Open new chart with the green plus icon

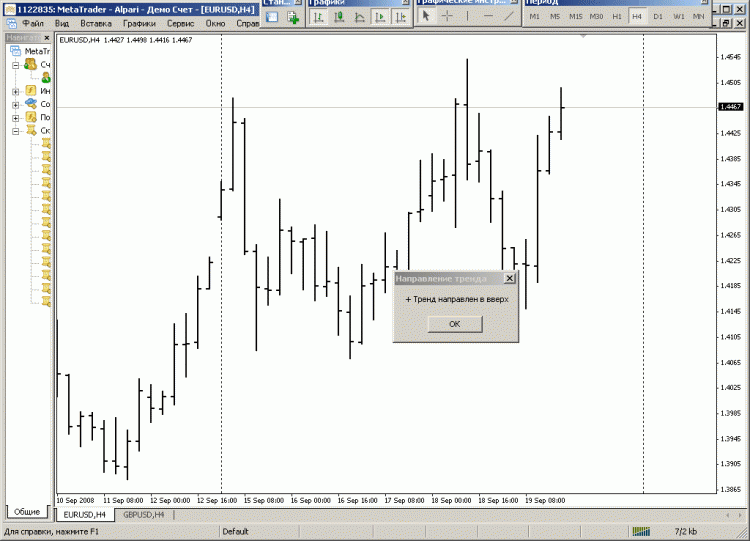(293, 18)
